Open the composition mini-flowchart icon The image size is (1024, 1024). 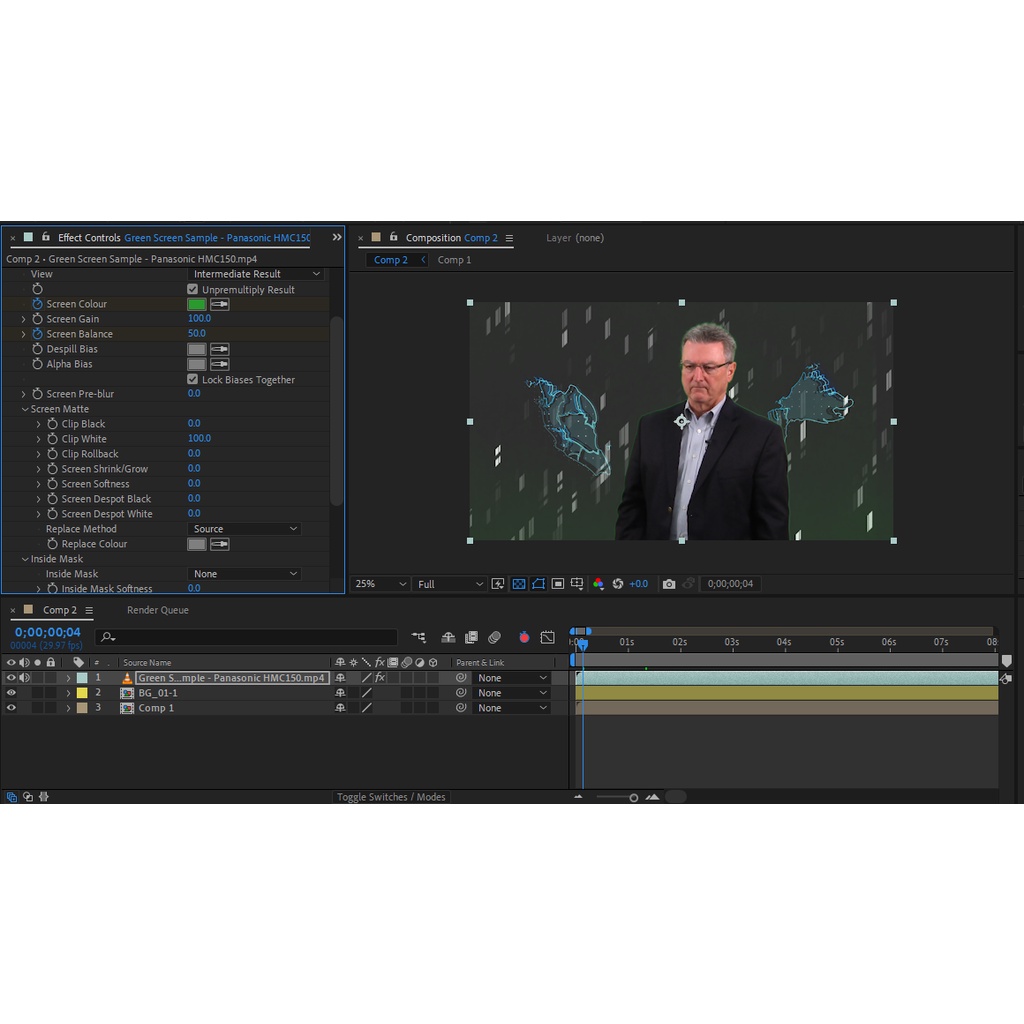click(418, 637)
